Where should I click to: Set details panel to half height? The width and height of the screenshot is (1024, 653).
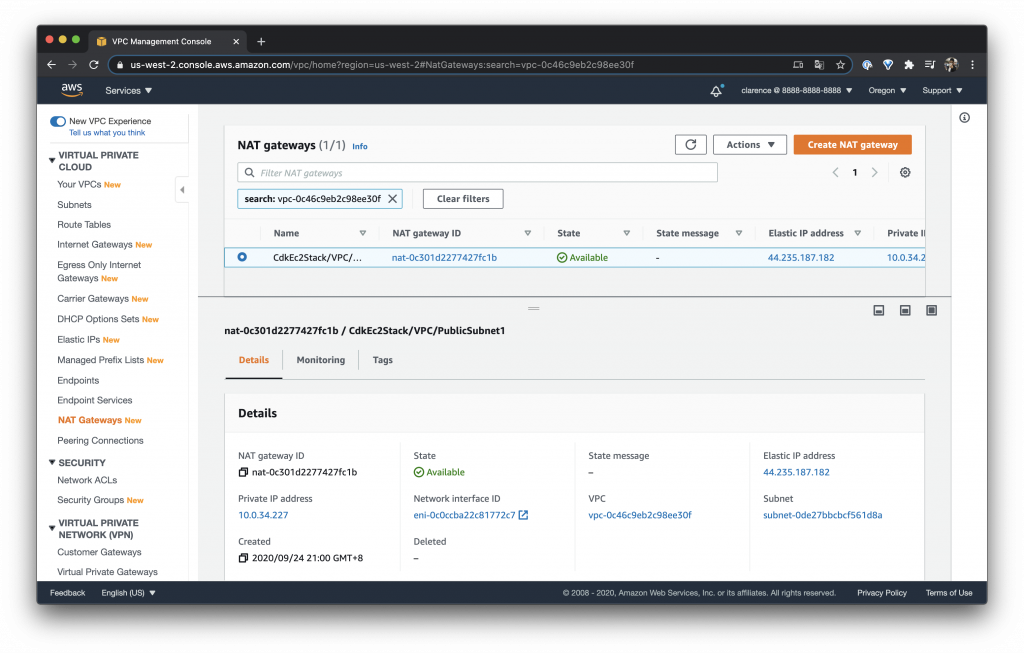[905, 310]
